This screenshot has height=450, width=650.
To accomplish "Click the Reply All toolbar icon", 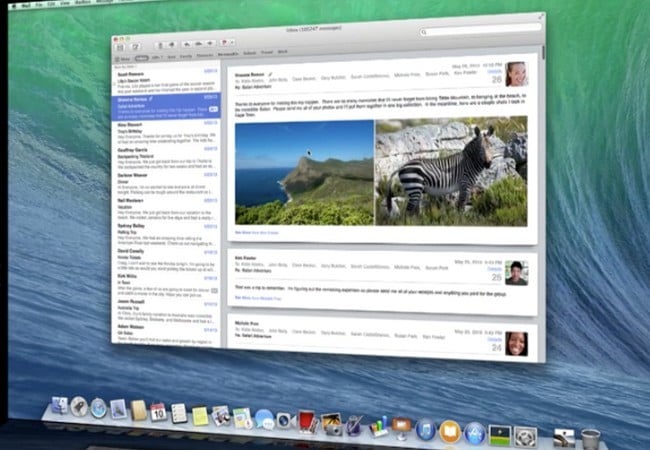I will tap(199, 44).
